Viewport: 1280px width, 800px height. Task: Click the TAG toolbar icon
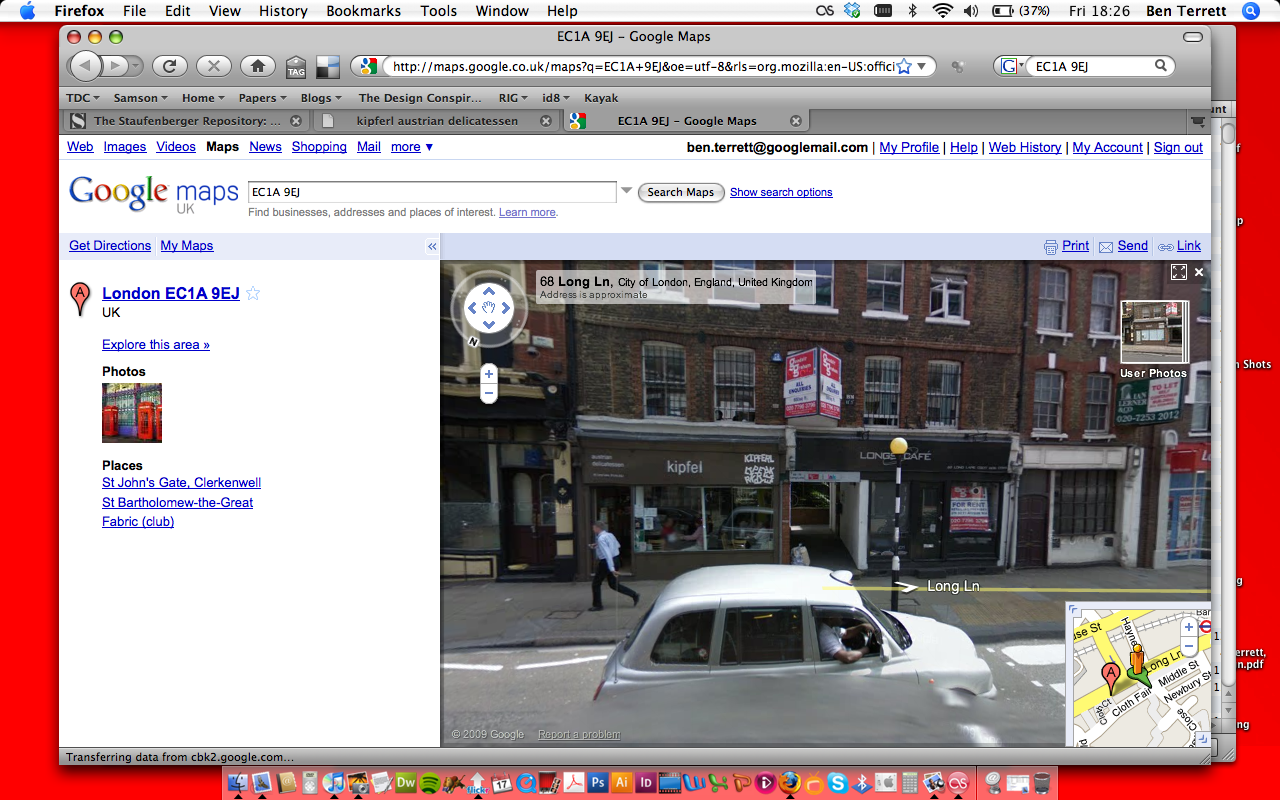point(296,67)
